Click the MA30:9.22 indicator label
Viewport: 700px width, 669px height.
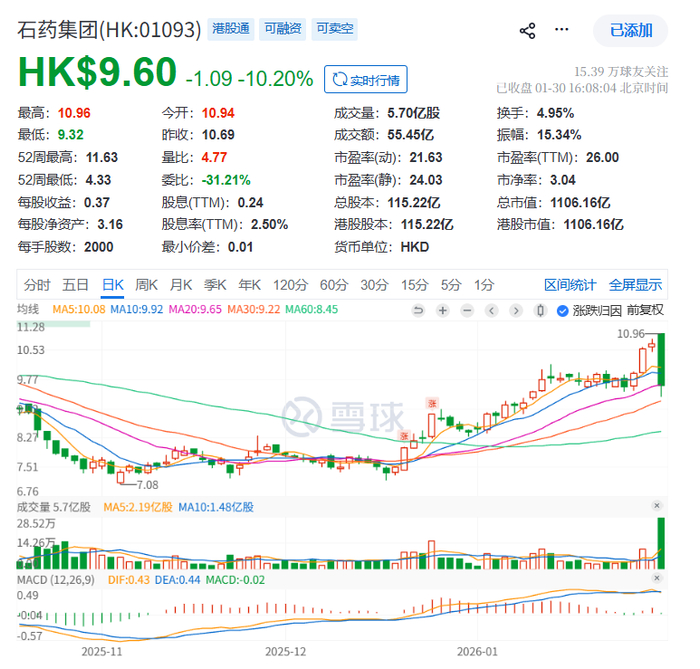254,309
